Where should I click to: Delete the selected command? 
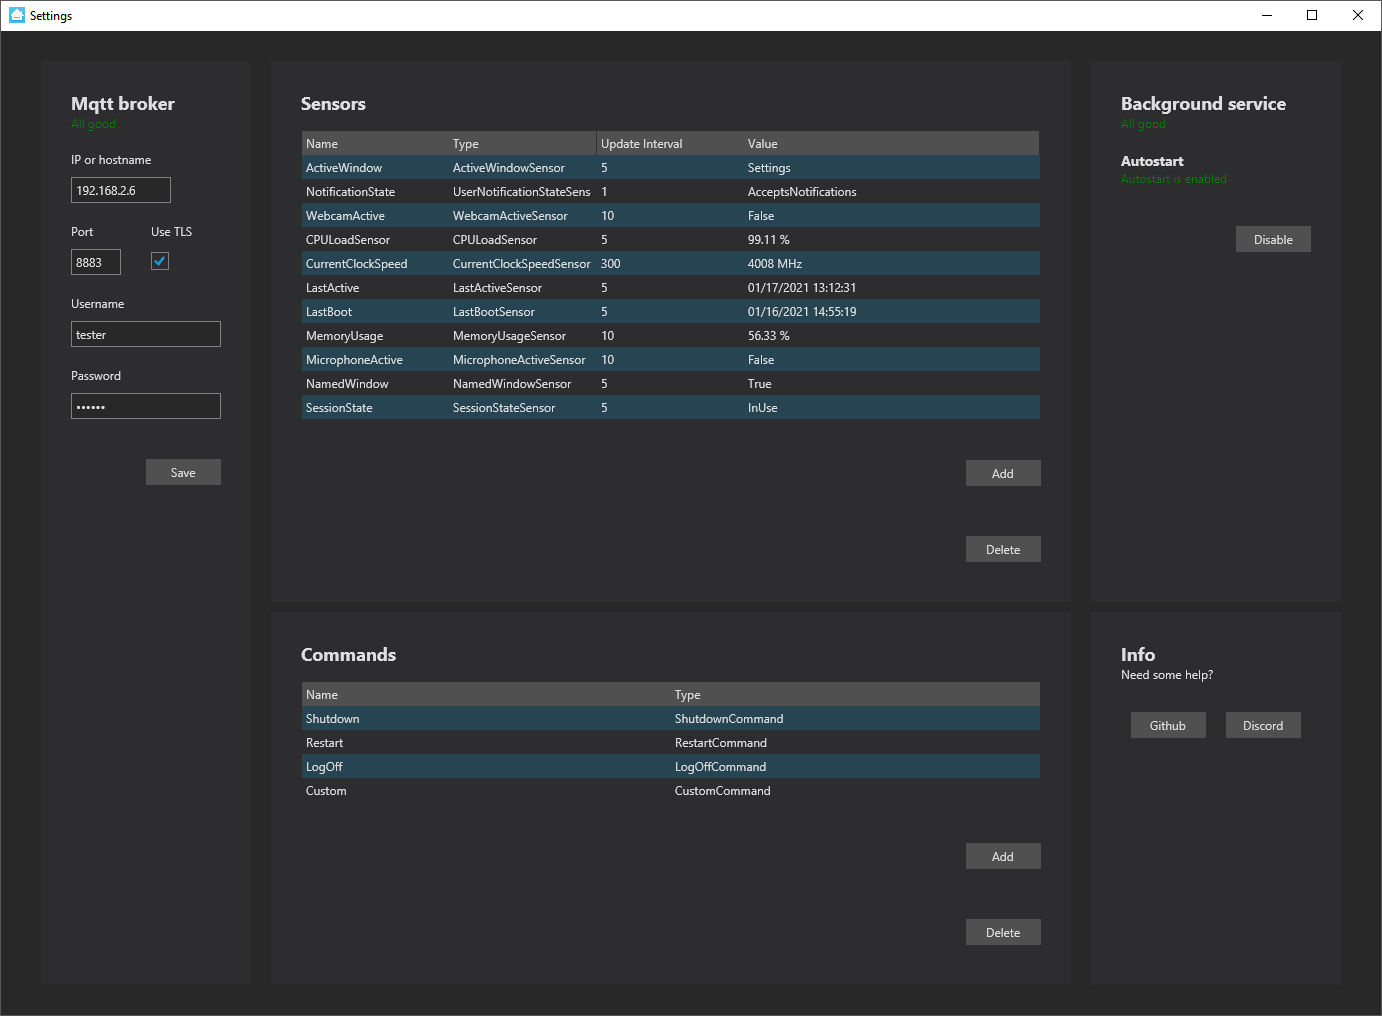click(1002, 931)
